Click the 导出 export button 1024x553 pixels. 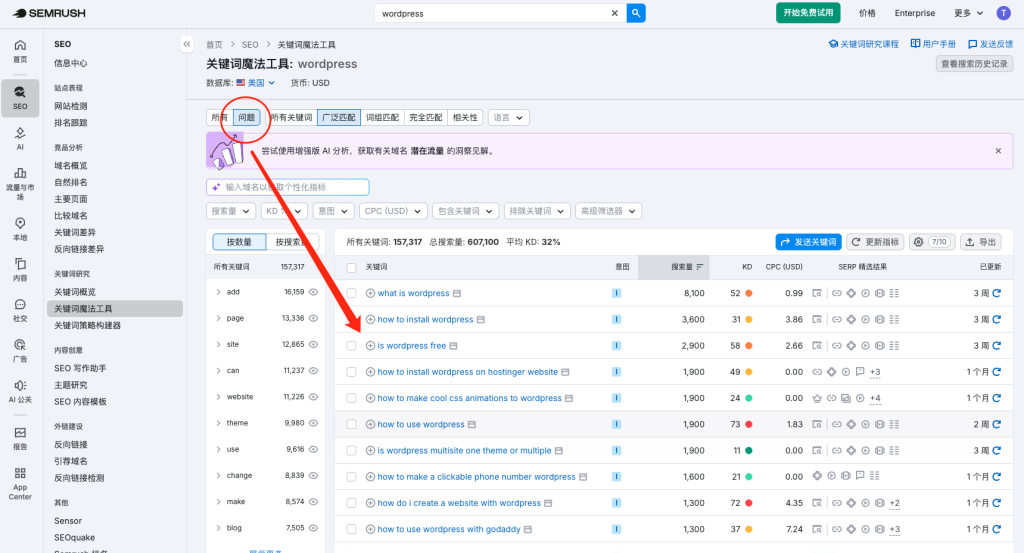tap(980, 242)
